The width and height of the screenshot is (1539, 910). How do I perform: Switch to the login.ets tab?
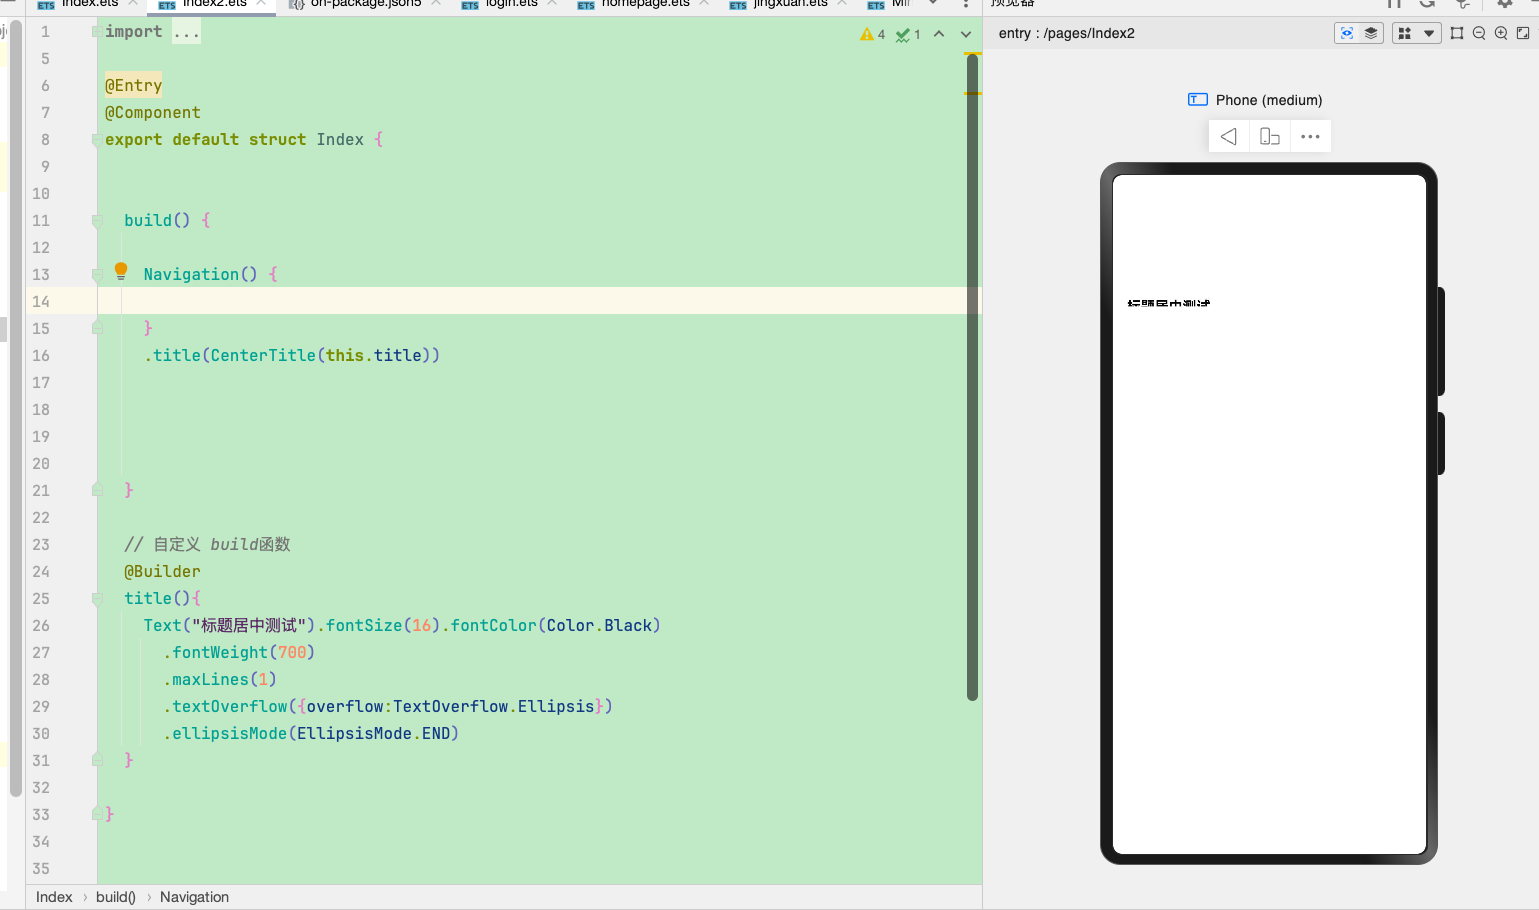pos(510,4)
